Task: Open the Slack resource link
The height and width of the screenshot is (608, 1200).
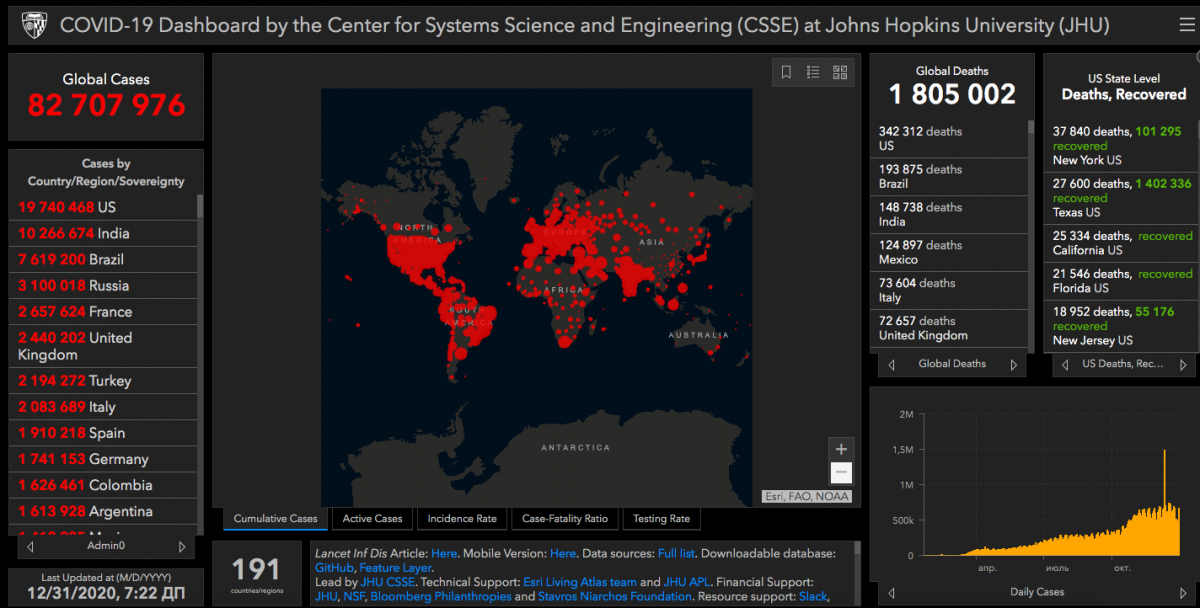Action: coord(812,596)
